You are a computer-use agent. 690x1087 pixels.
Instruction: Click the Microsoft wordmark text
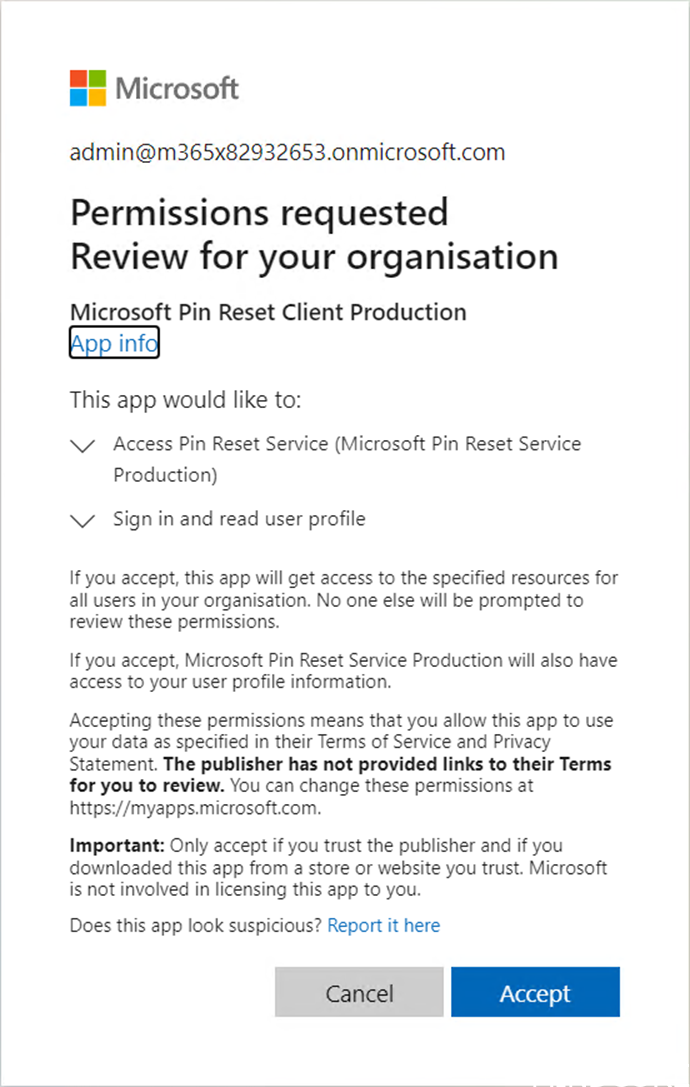(x=177, y=88)
